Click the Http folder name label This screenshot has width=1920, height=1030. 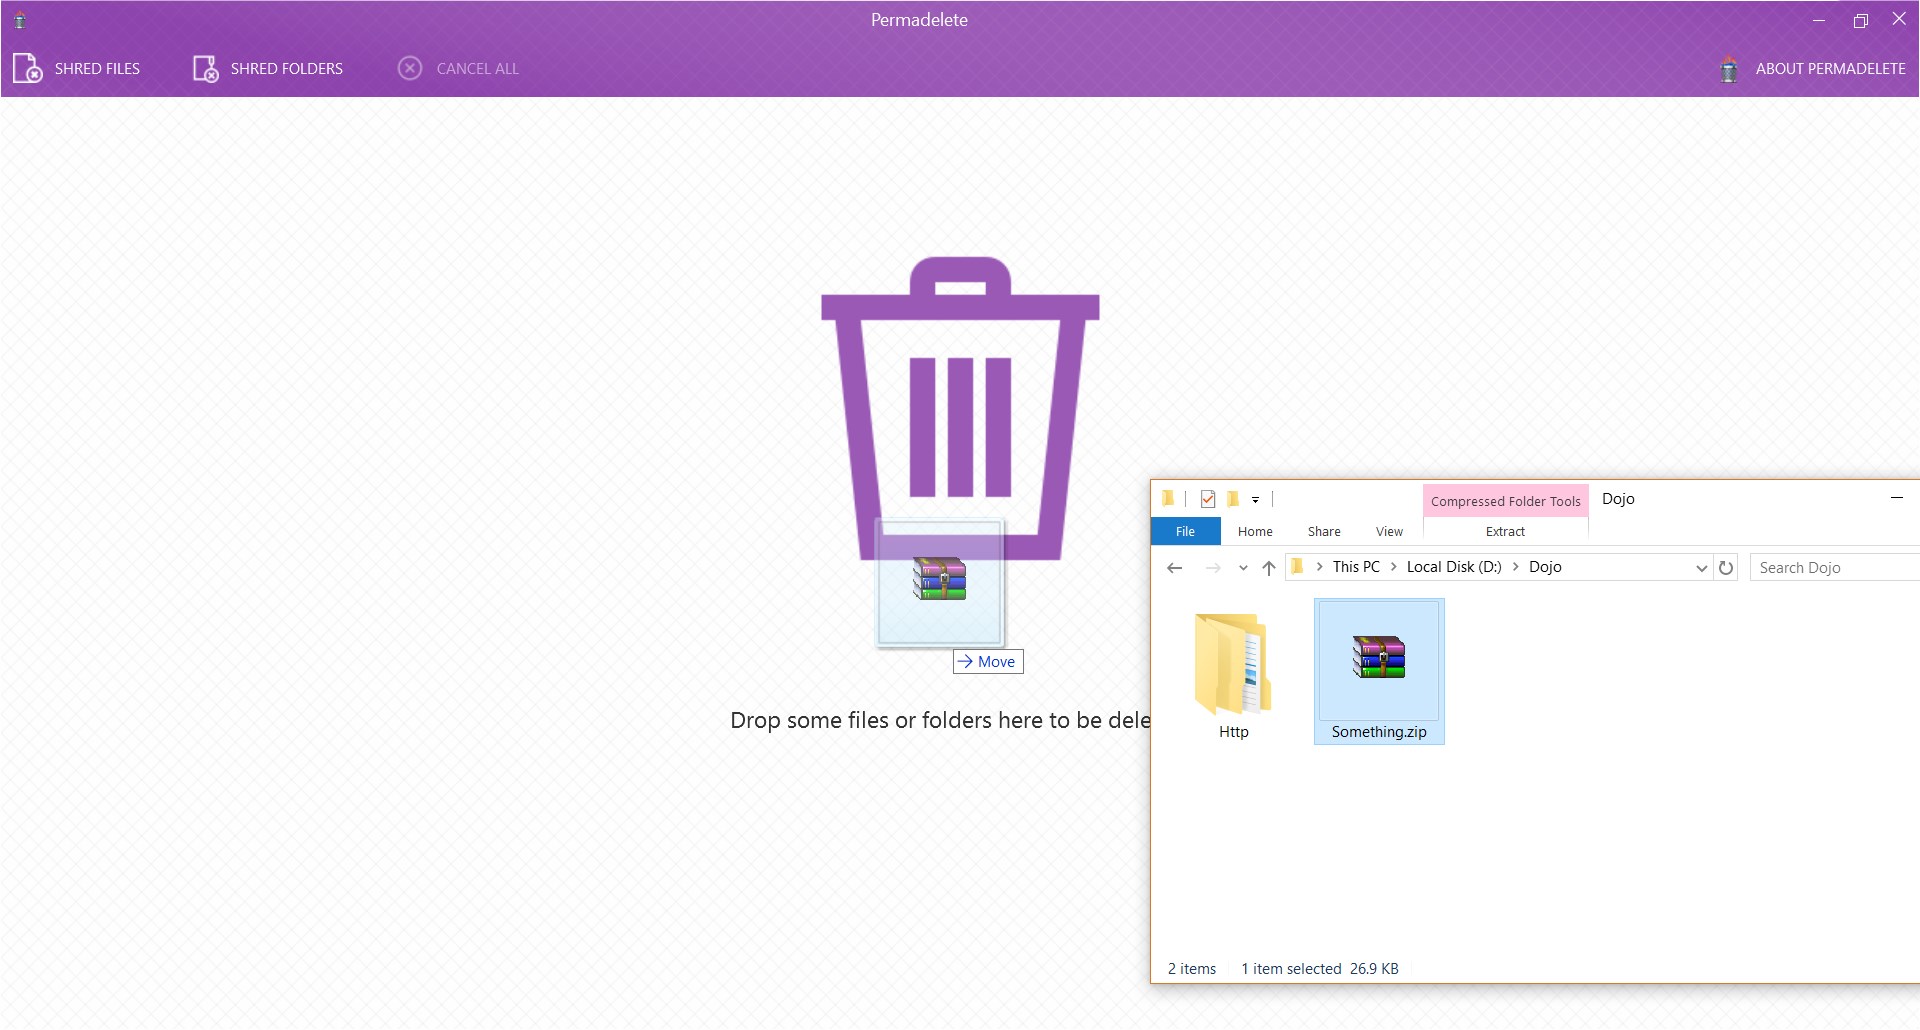[x=1233, y=732]
